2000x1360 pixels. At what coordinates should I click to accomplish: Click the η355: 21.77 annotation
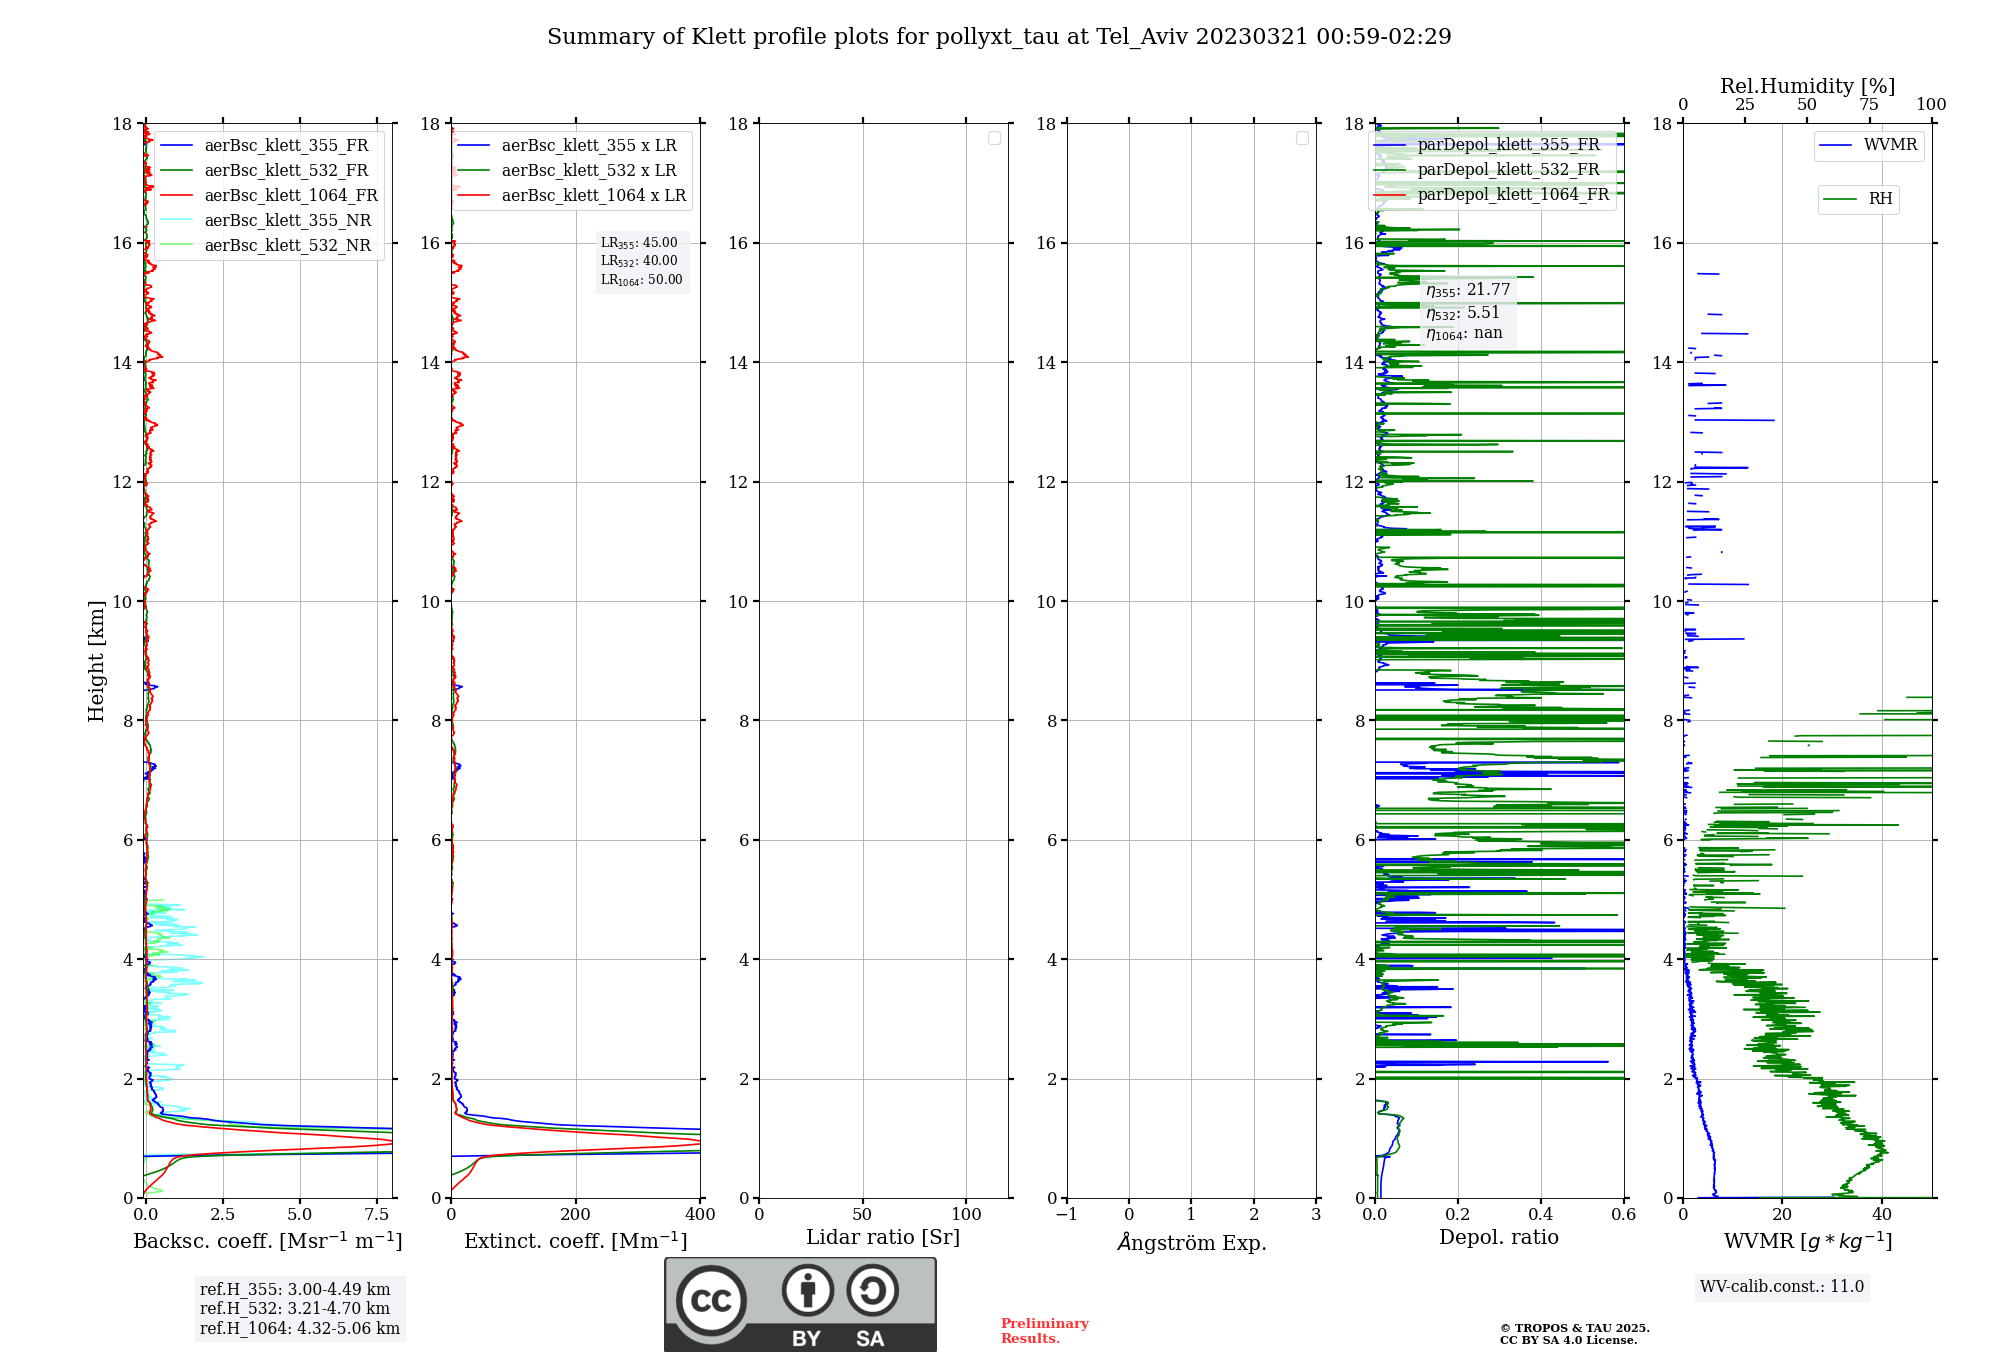[1468, 290]
